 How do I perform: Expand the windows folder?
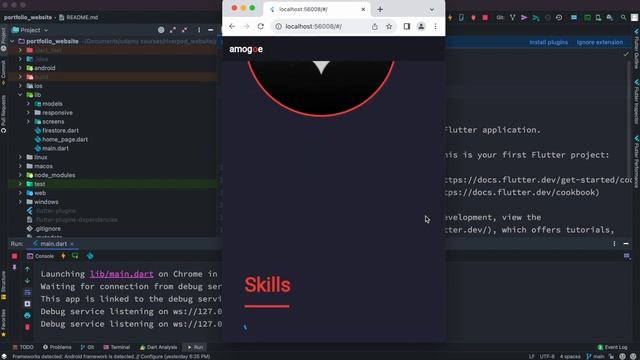click(20, 202)
